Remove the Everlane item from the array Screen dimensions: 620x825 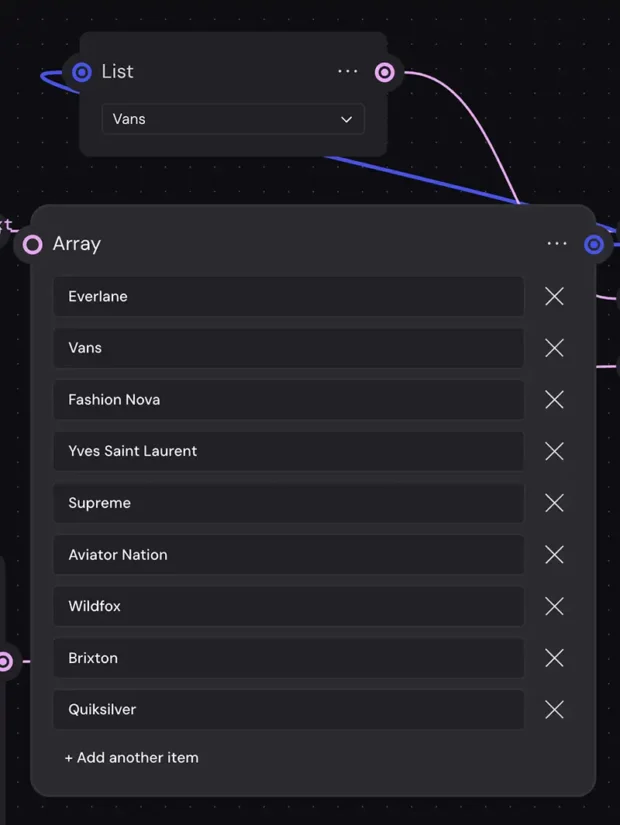click(x=554, y=296)
